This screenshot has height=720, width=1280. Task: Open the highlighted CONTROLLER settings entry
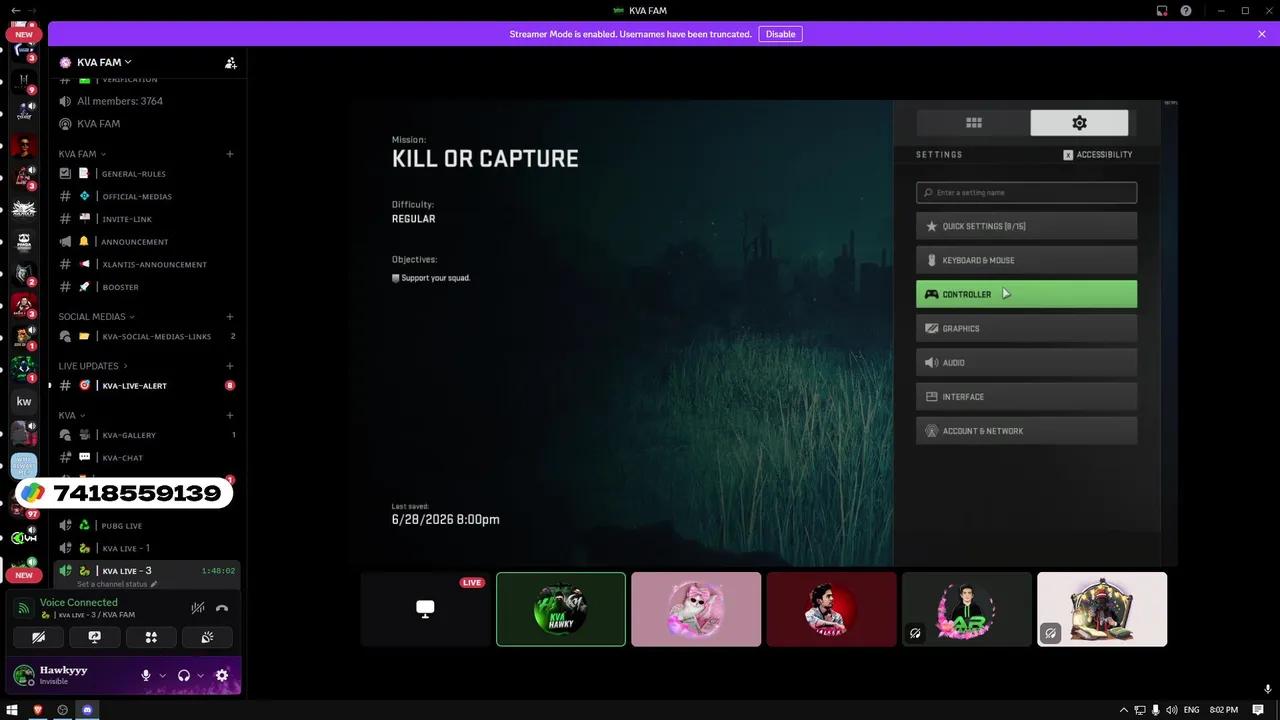click(x=1026, y=294)
